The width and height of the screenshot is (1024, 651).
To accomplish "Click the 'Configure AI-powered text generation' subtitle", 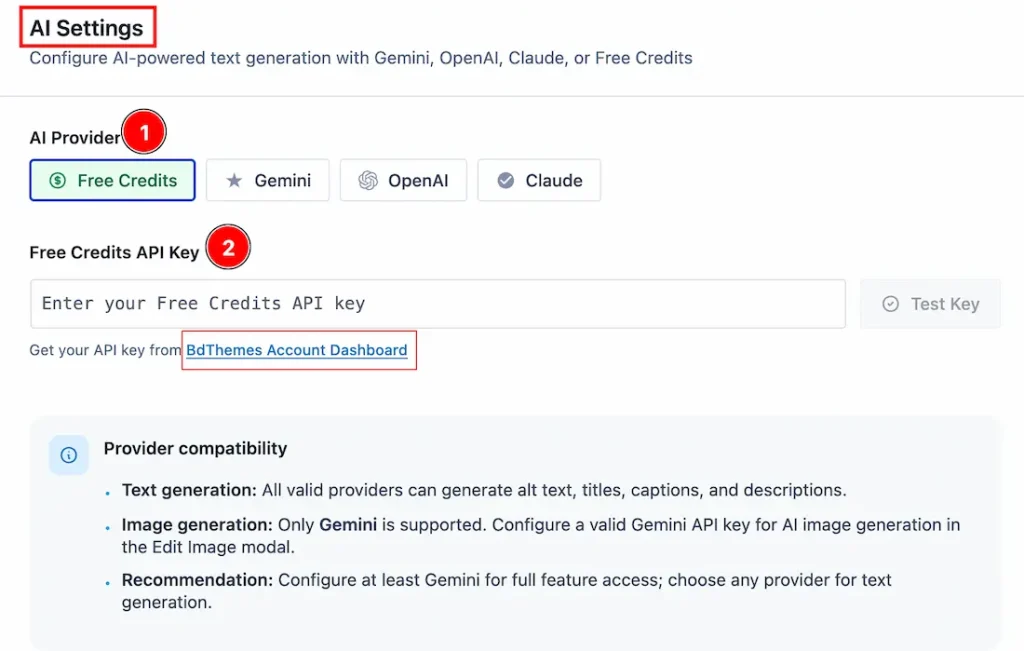I will 360,58.
